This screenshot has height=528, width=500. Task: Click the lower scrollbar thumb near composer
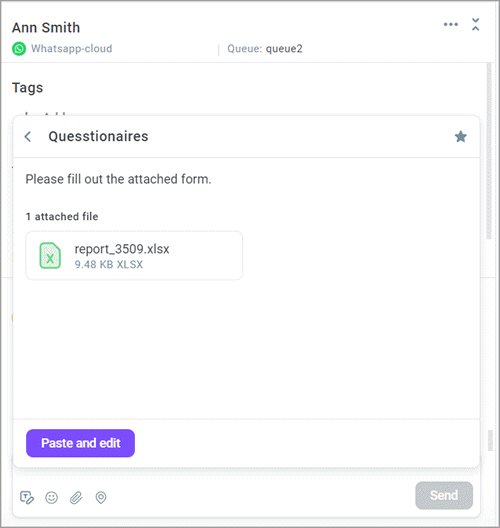pyautogui.click(x=490, y=440)
